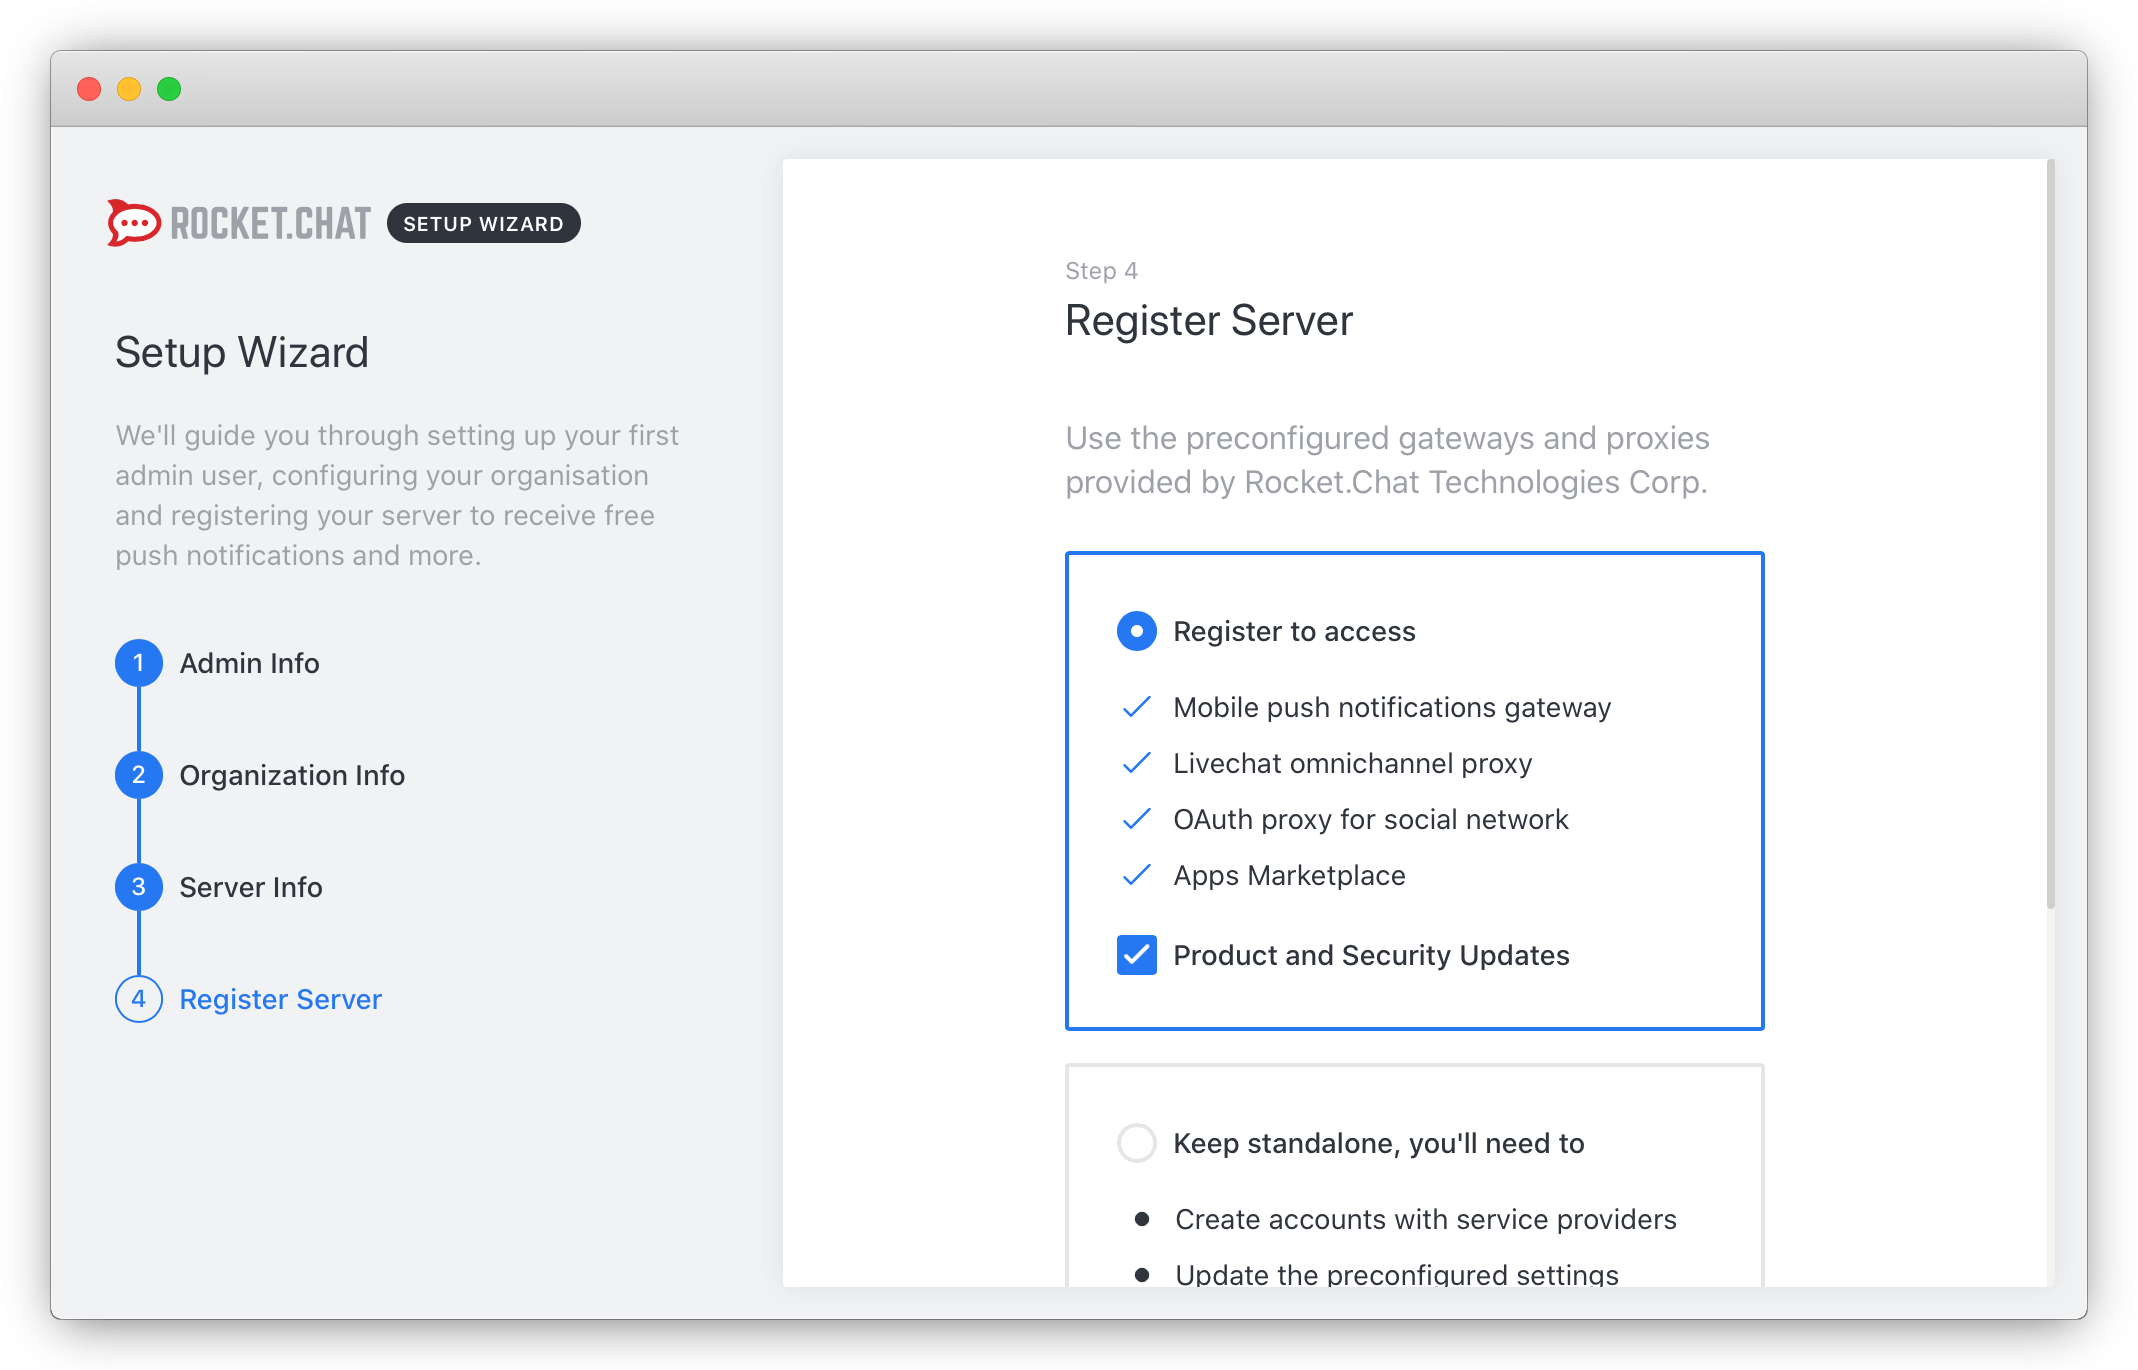Click step 4 outlined circle icon
This screenshot has width=2138, height=1370.
pos(139,999)
